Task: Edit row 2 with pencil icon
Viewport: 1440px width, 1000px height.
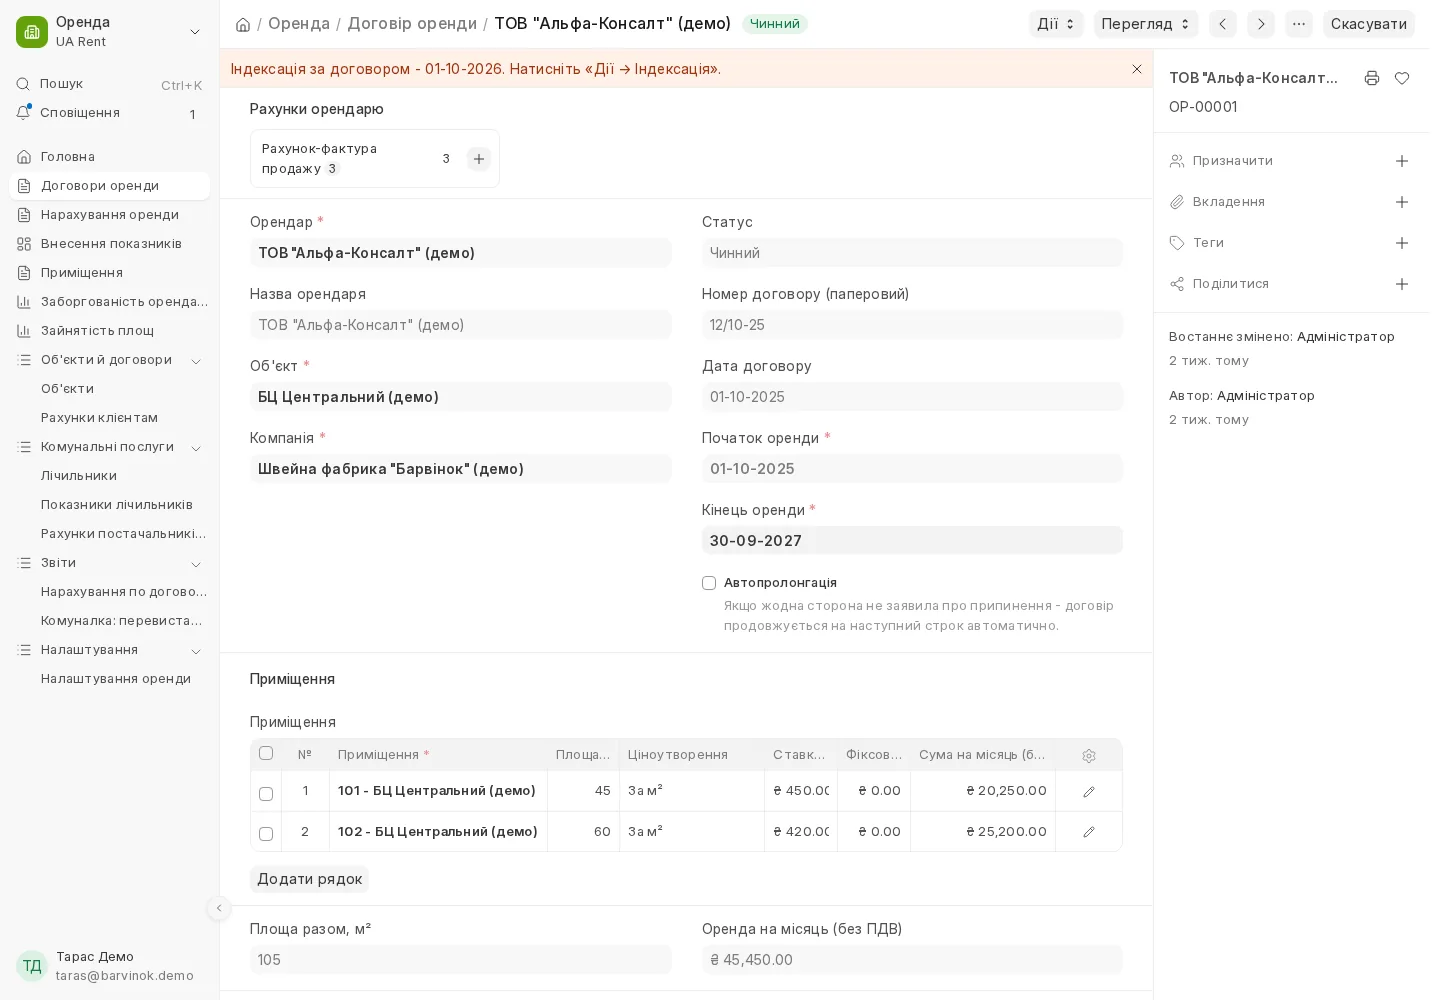Action: pos(1089,832)
